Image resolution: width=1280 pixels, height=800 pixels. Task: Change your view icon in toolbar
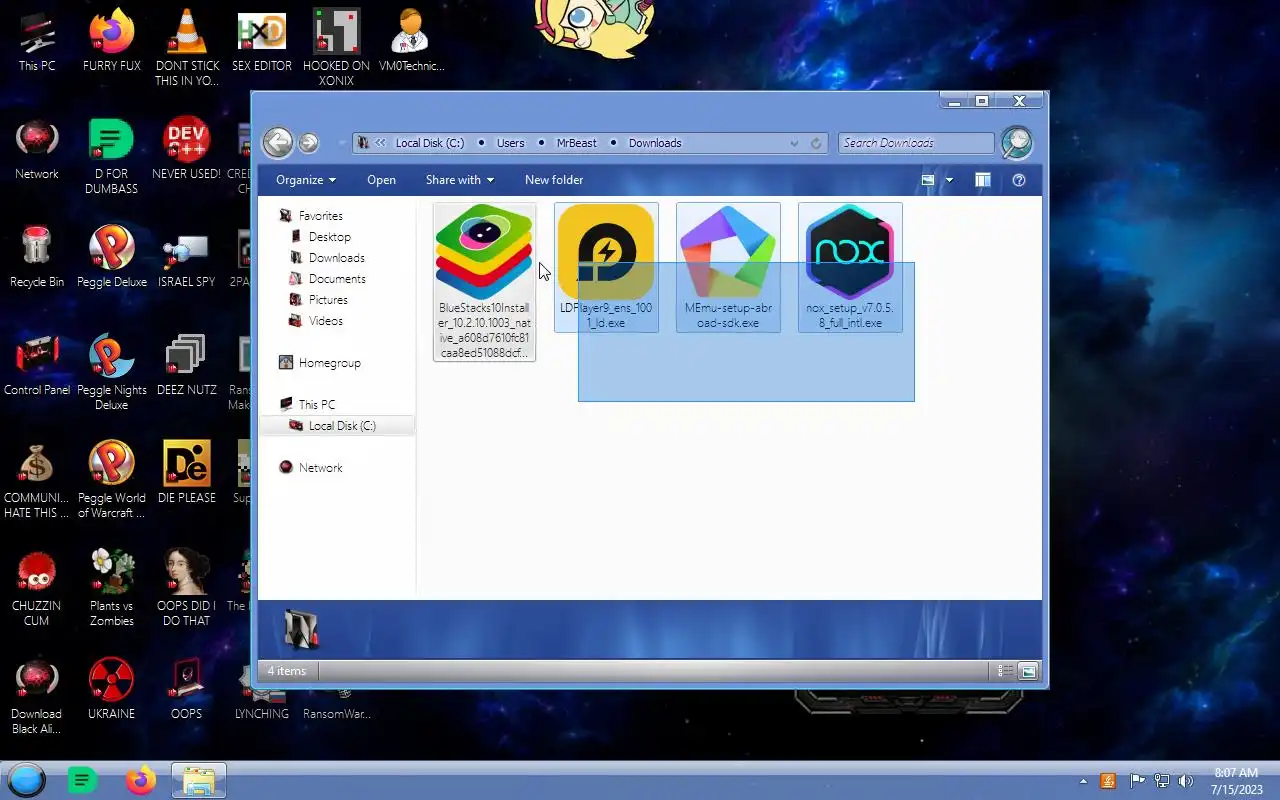(928, 180)
